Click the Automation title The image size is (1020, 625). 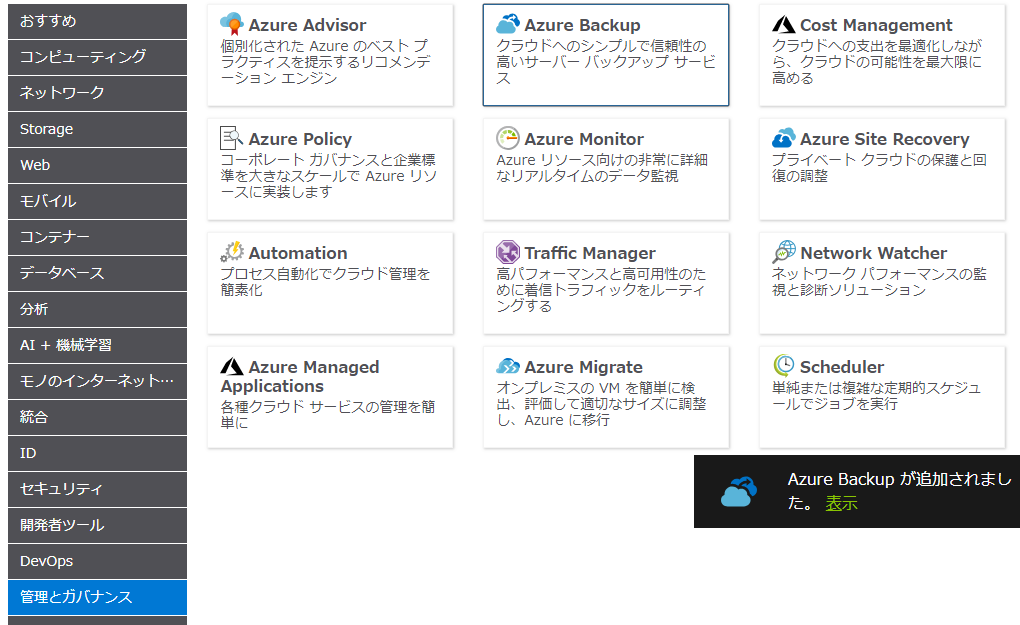pos(298,253)
